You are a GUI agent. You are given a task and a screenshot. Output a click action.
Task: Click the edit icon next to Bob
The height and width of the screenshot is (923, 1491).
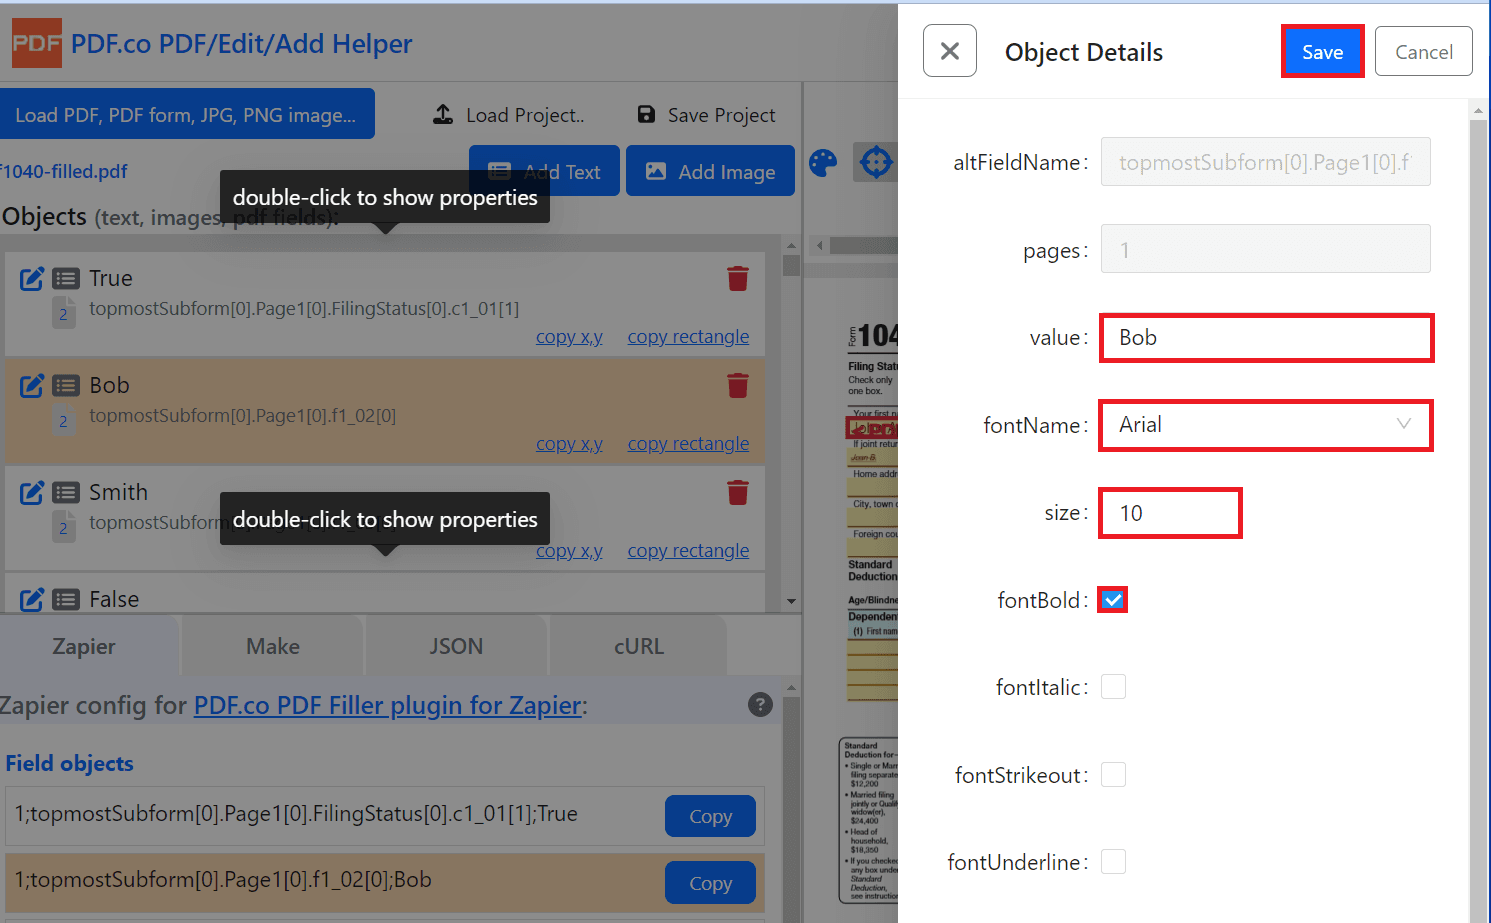(32, 386)
